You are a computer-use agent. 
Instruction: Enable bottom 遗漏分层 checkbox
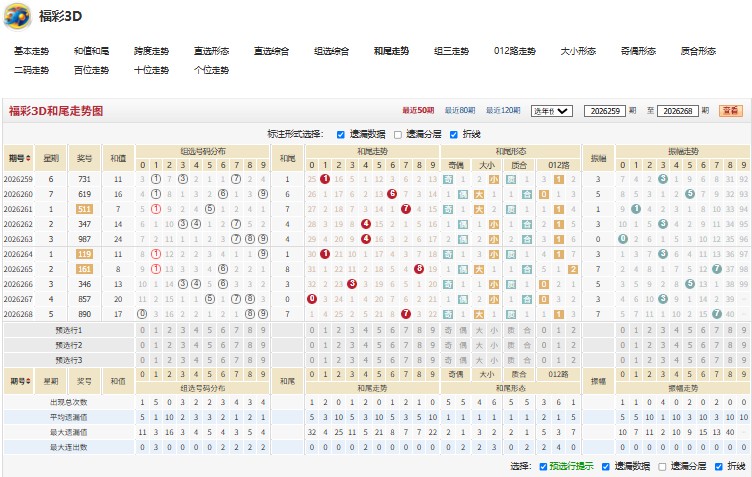click(x=662, y=466)
